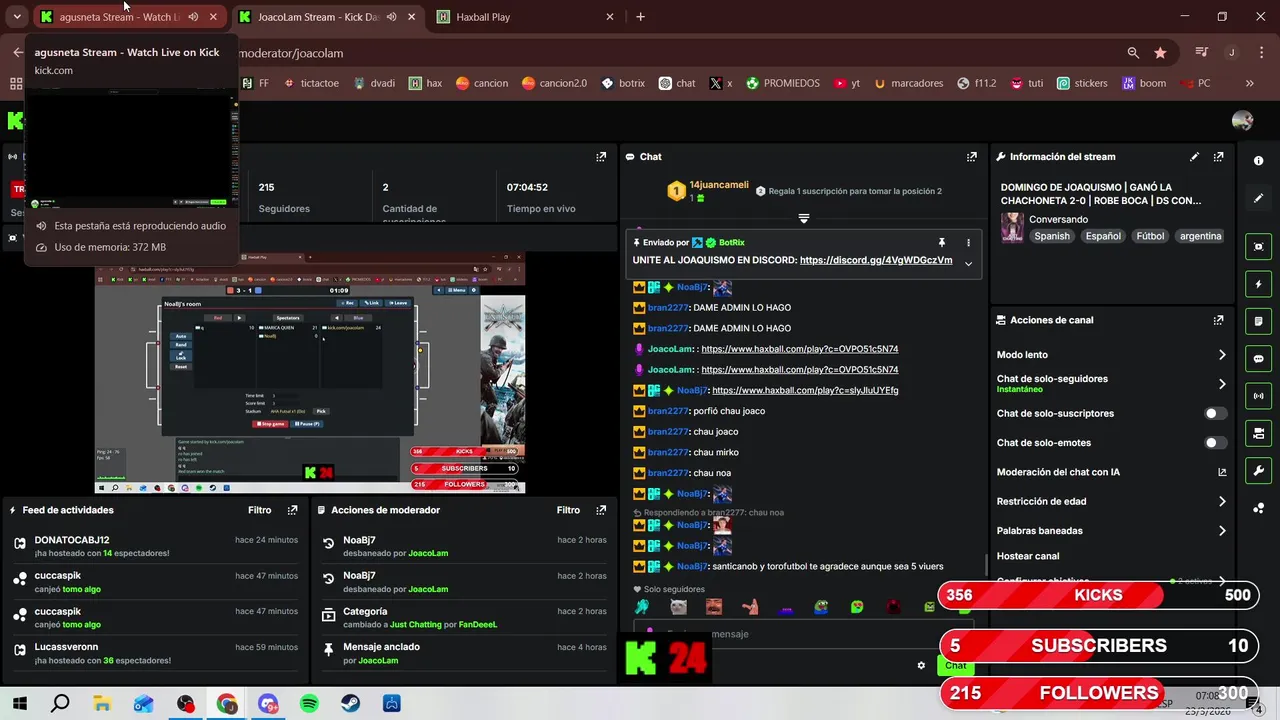The image size is (1280, 720).
Task: Open NoaBj7's haxball link in chat
Action: 805,390
